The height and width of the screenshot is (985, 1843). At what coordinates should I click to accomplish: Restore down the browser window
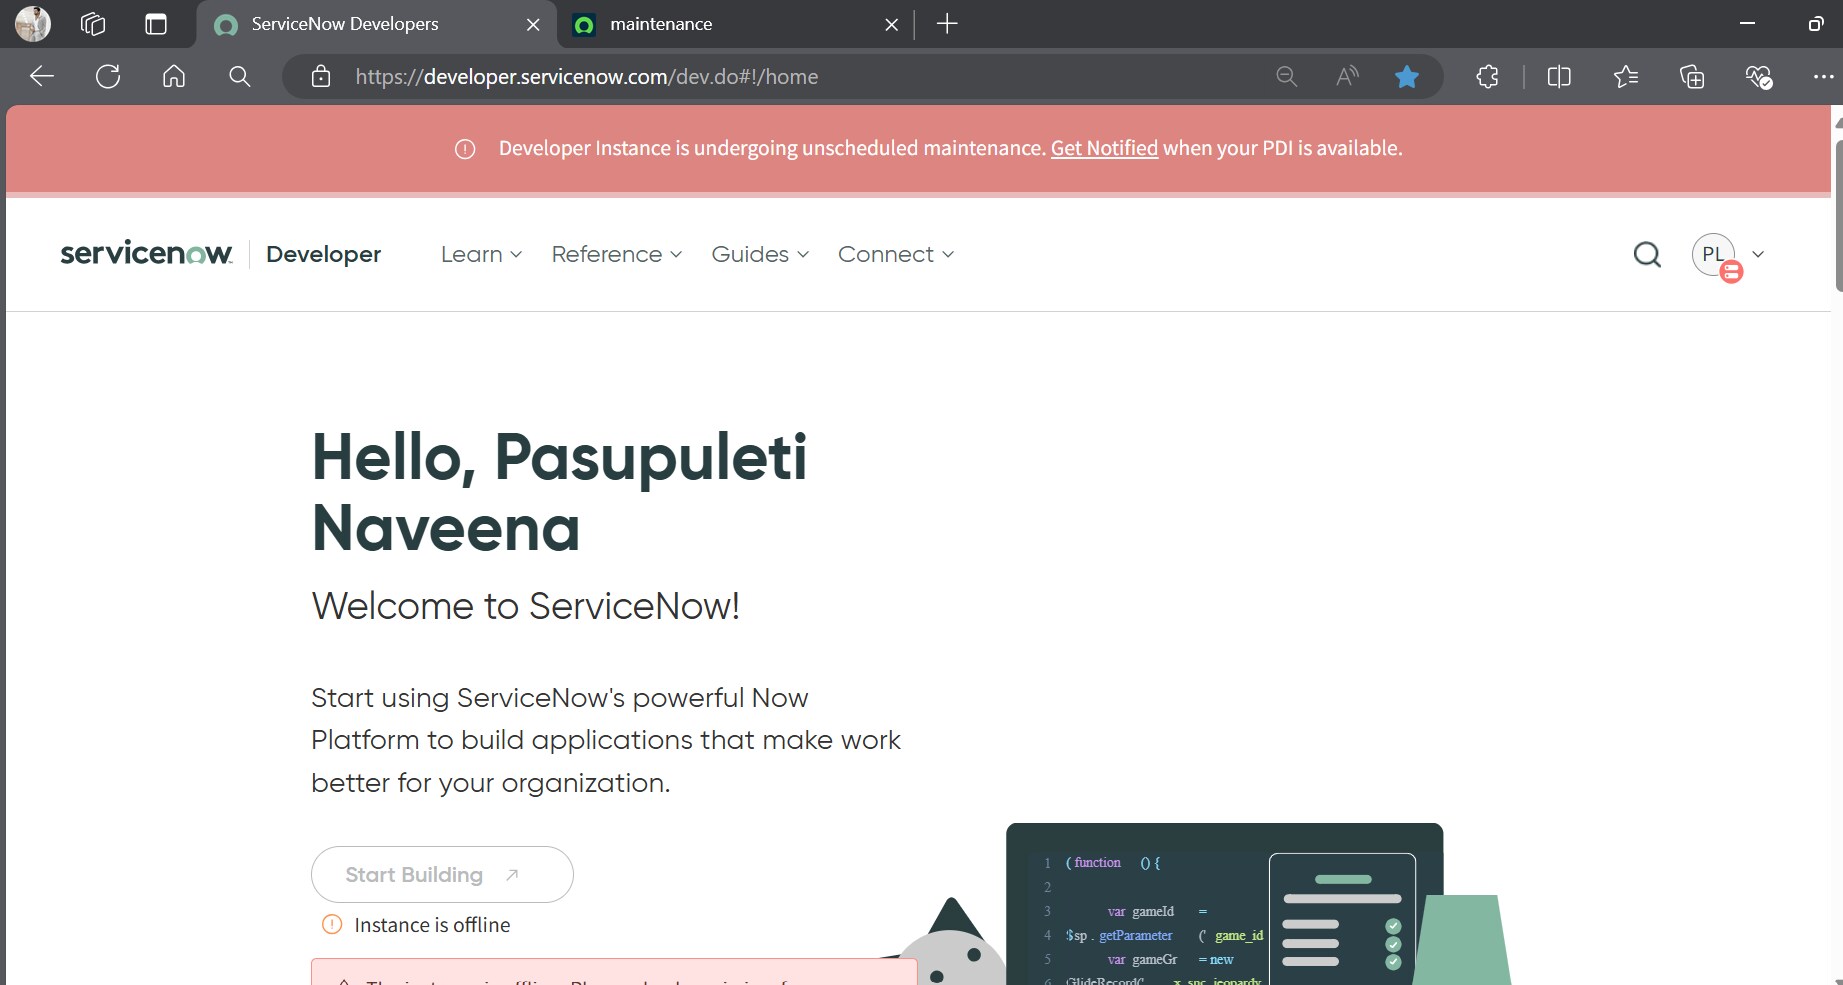tap(1815, 24)
